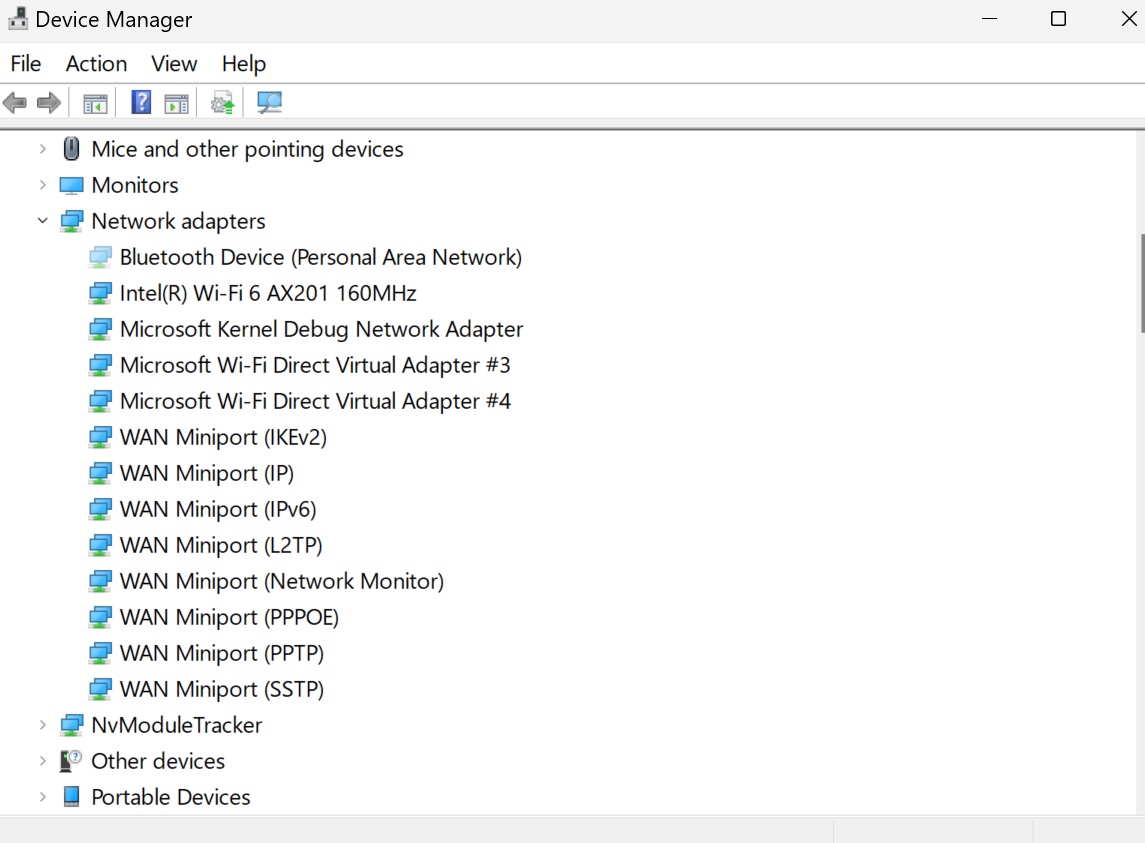
Task: Click the Network adapters category icon
Action: (72, 221)
